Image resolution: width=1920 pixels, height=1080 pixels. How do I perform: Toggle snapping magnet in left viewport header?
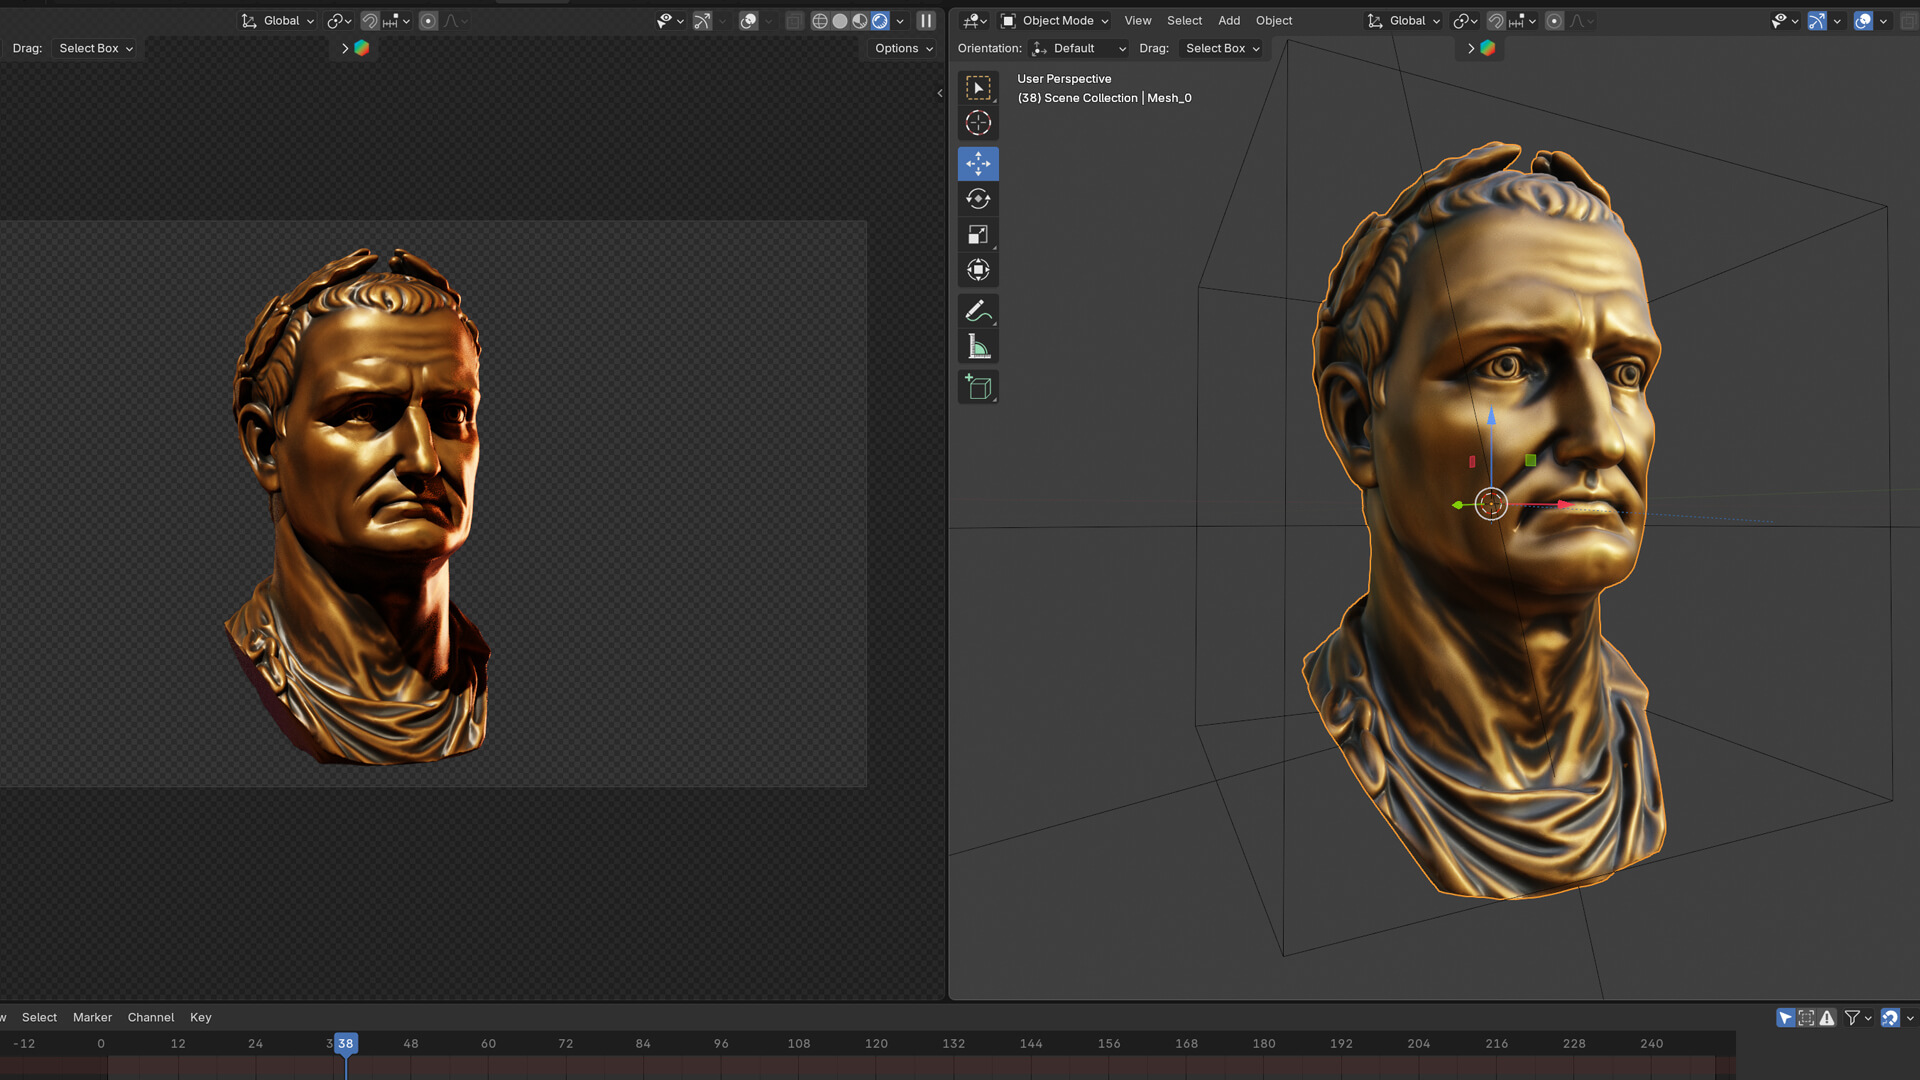tap(370, 21)
